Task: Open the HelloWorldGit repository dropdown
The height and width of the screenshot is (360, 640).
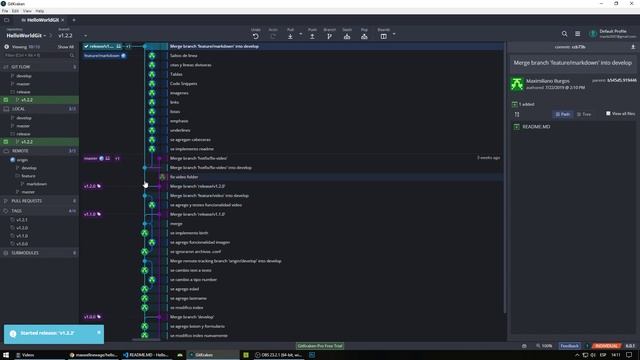Action: pos(26,36)
